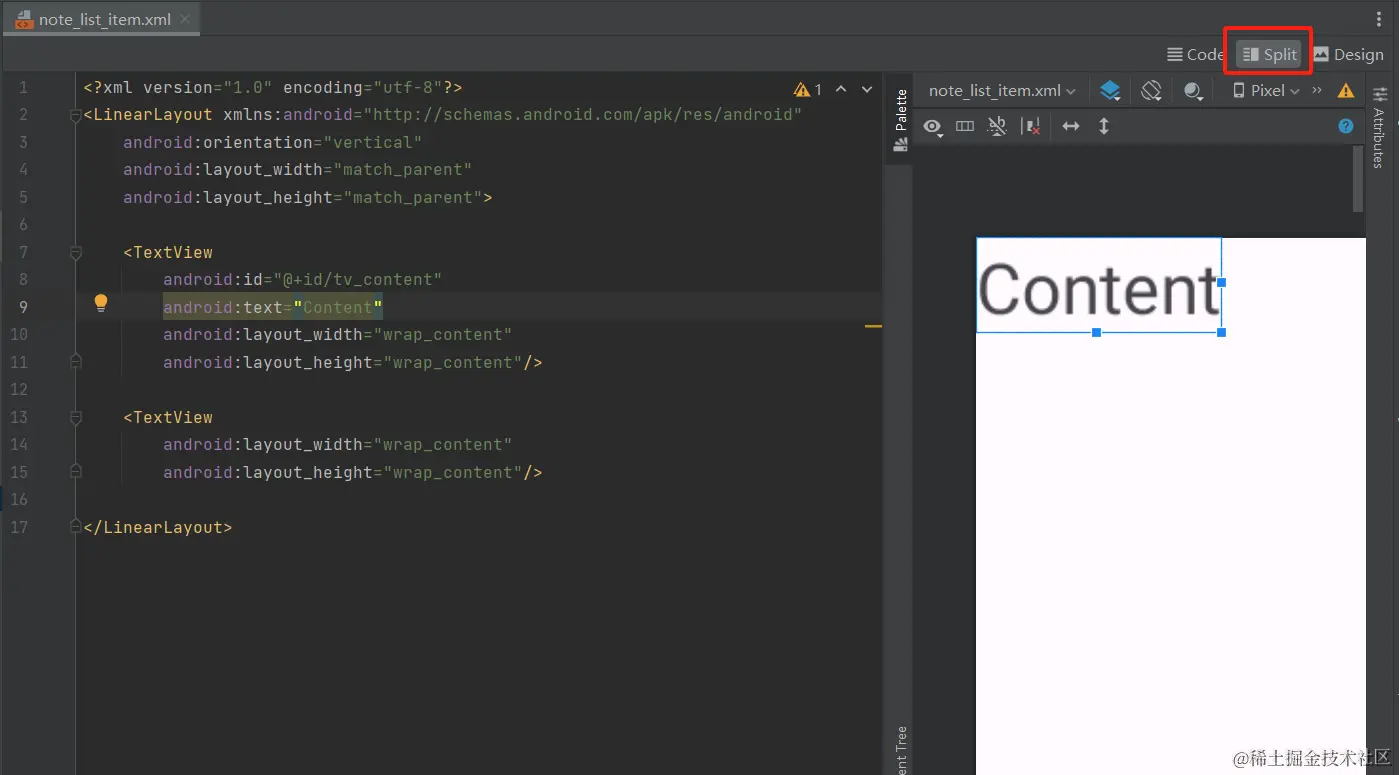Collapse the LinearLayout tag fold marker
This screenshot has height=775, width=1399.
pyautogui.click(x=76, y=116)
